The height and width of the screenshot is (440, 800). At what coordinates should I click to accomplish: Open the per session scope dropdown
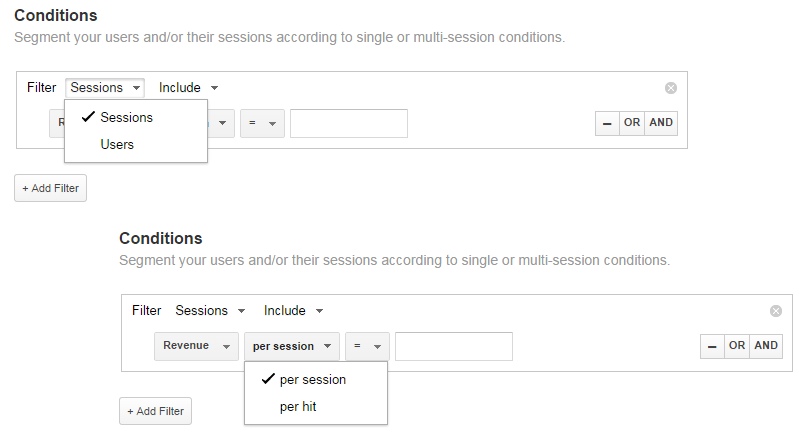(x=291, y=346)
